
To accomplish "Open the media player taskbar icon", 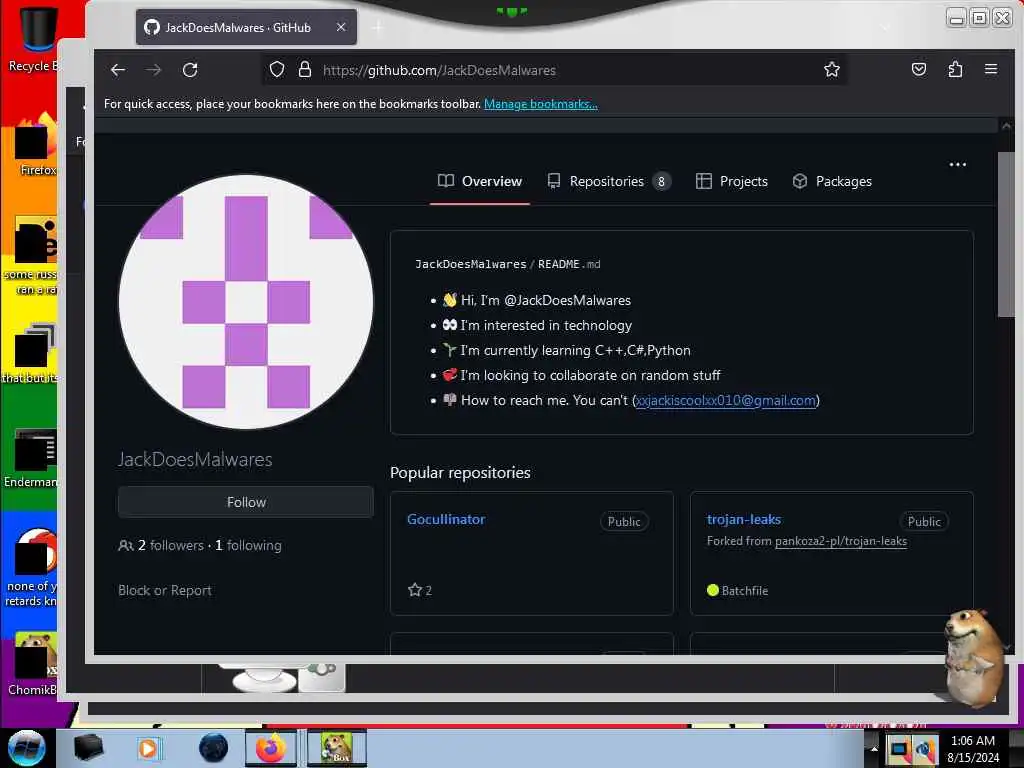I will (148, 748).
